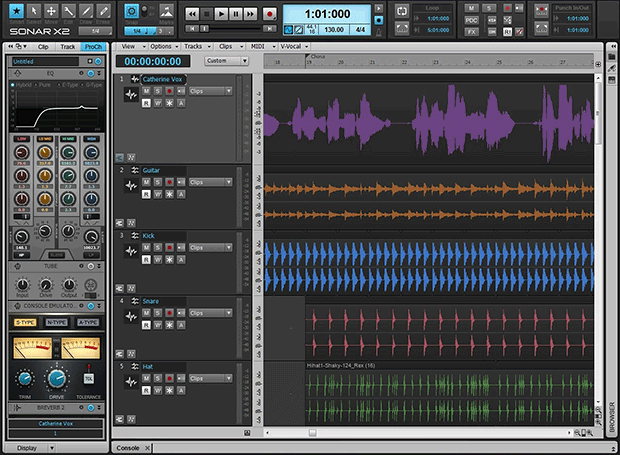Start playback with the Play button
The height and width of the screenshot is (455, 620).
(x=221, y=14)
